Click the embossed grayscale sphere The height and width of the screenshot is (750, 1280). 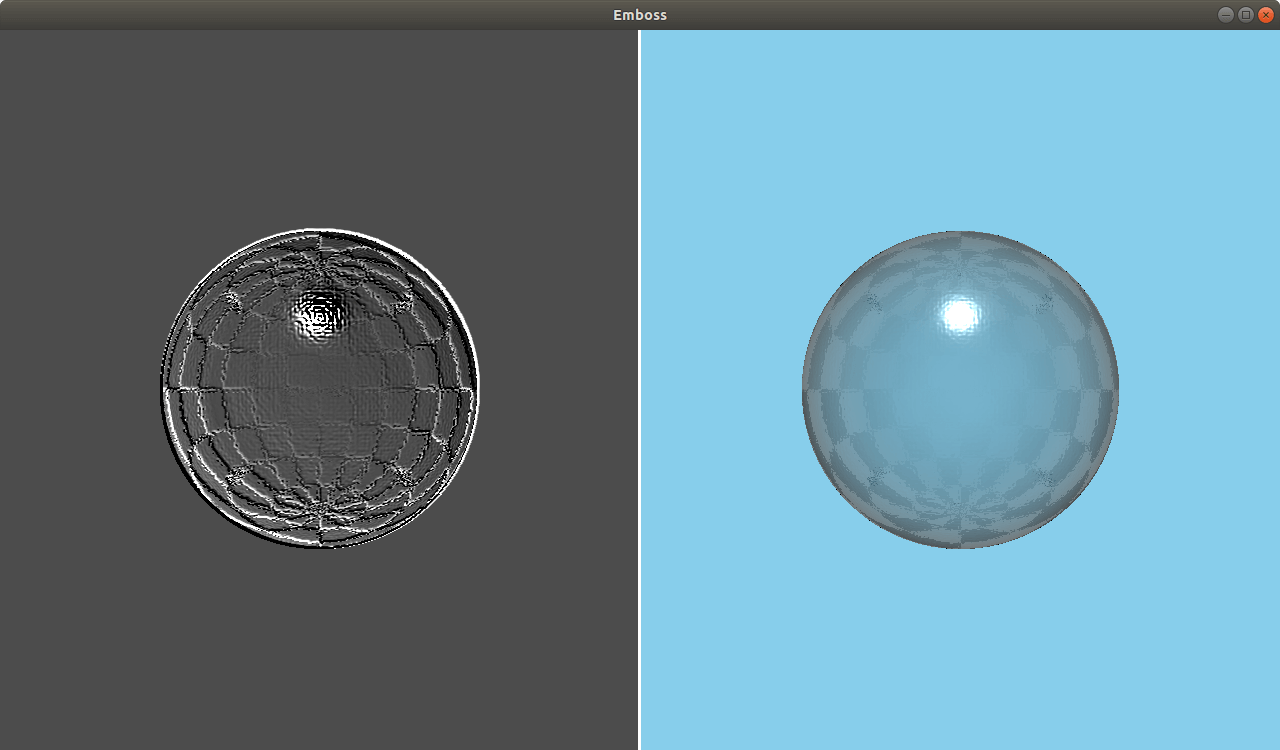(x=318, y=390)
